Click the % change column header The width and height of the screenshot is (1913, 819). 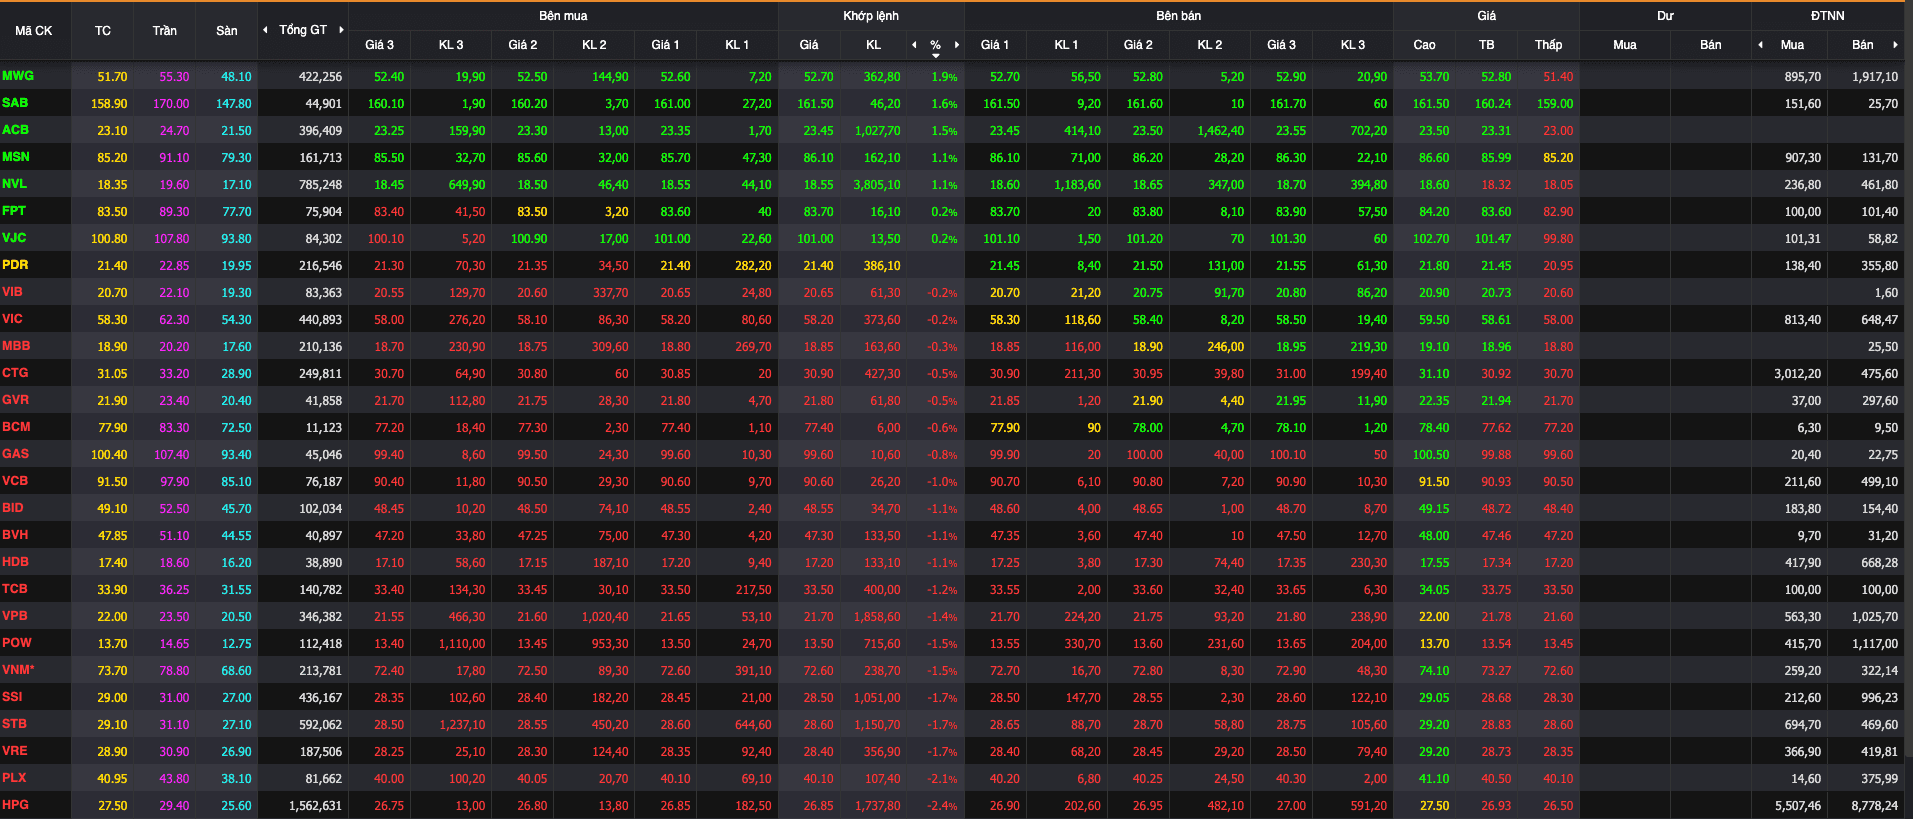[x=936, y=45]
